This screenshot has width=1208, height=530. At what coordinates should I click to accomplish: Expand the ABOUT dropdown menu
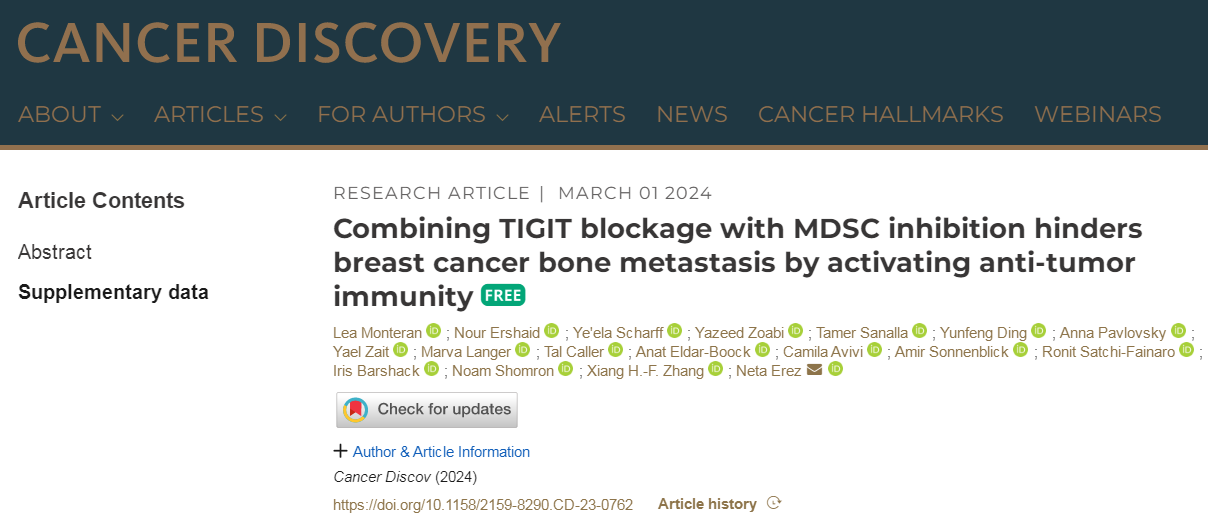click(x=70, y=115)
